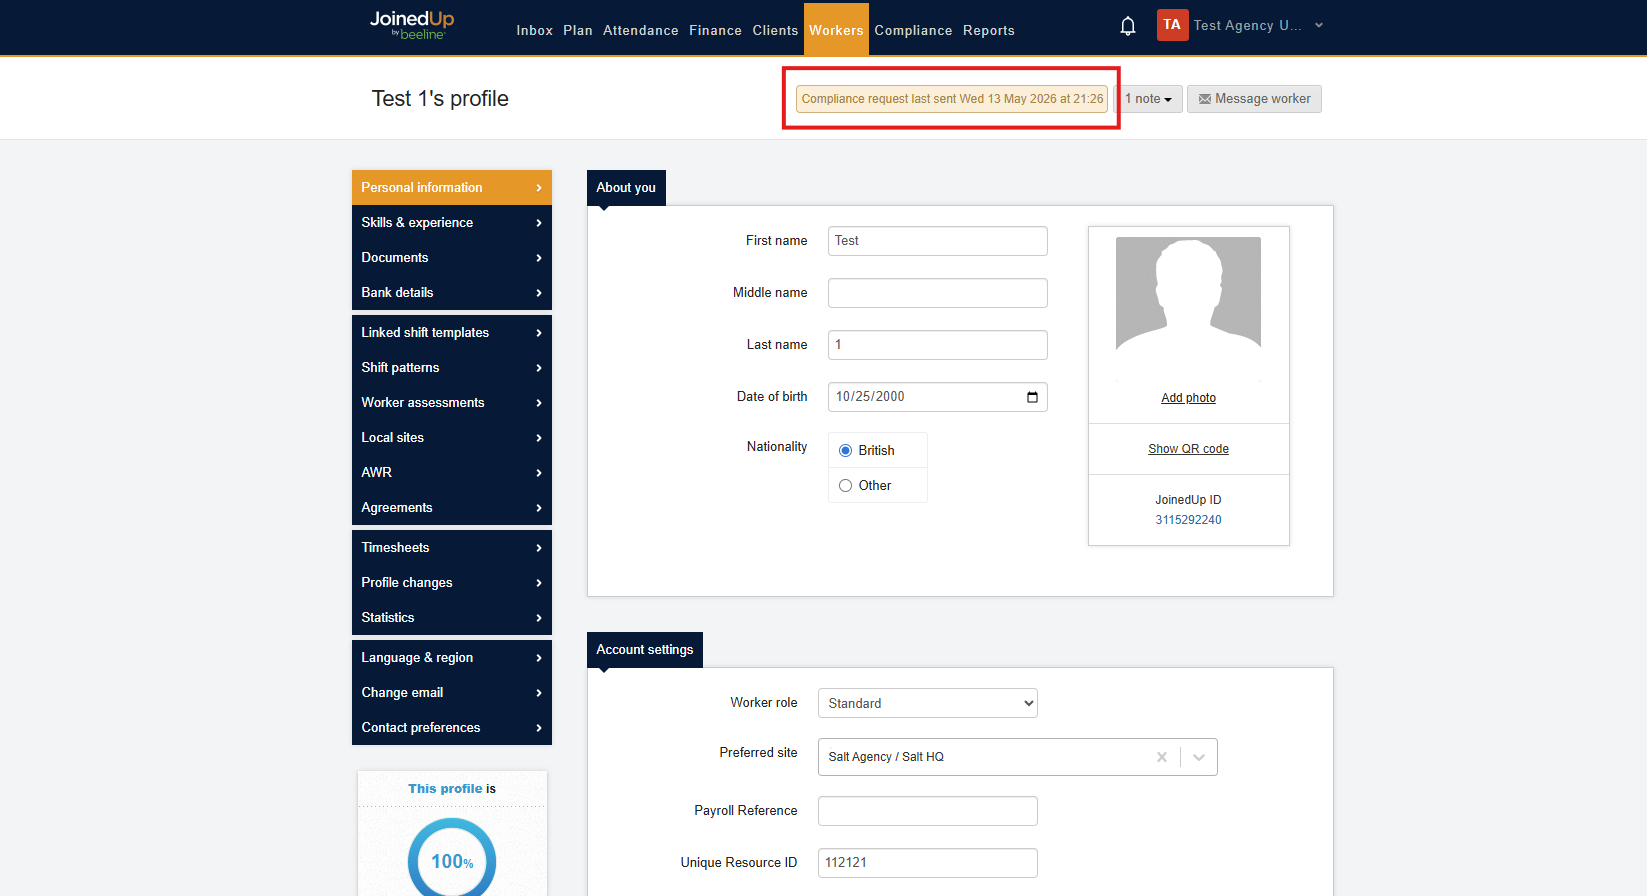Click the Date of birth field
Image resolution: width=1647 pixels, height=896 pixels.
pos(937,397)
